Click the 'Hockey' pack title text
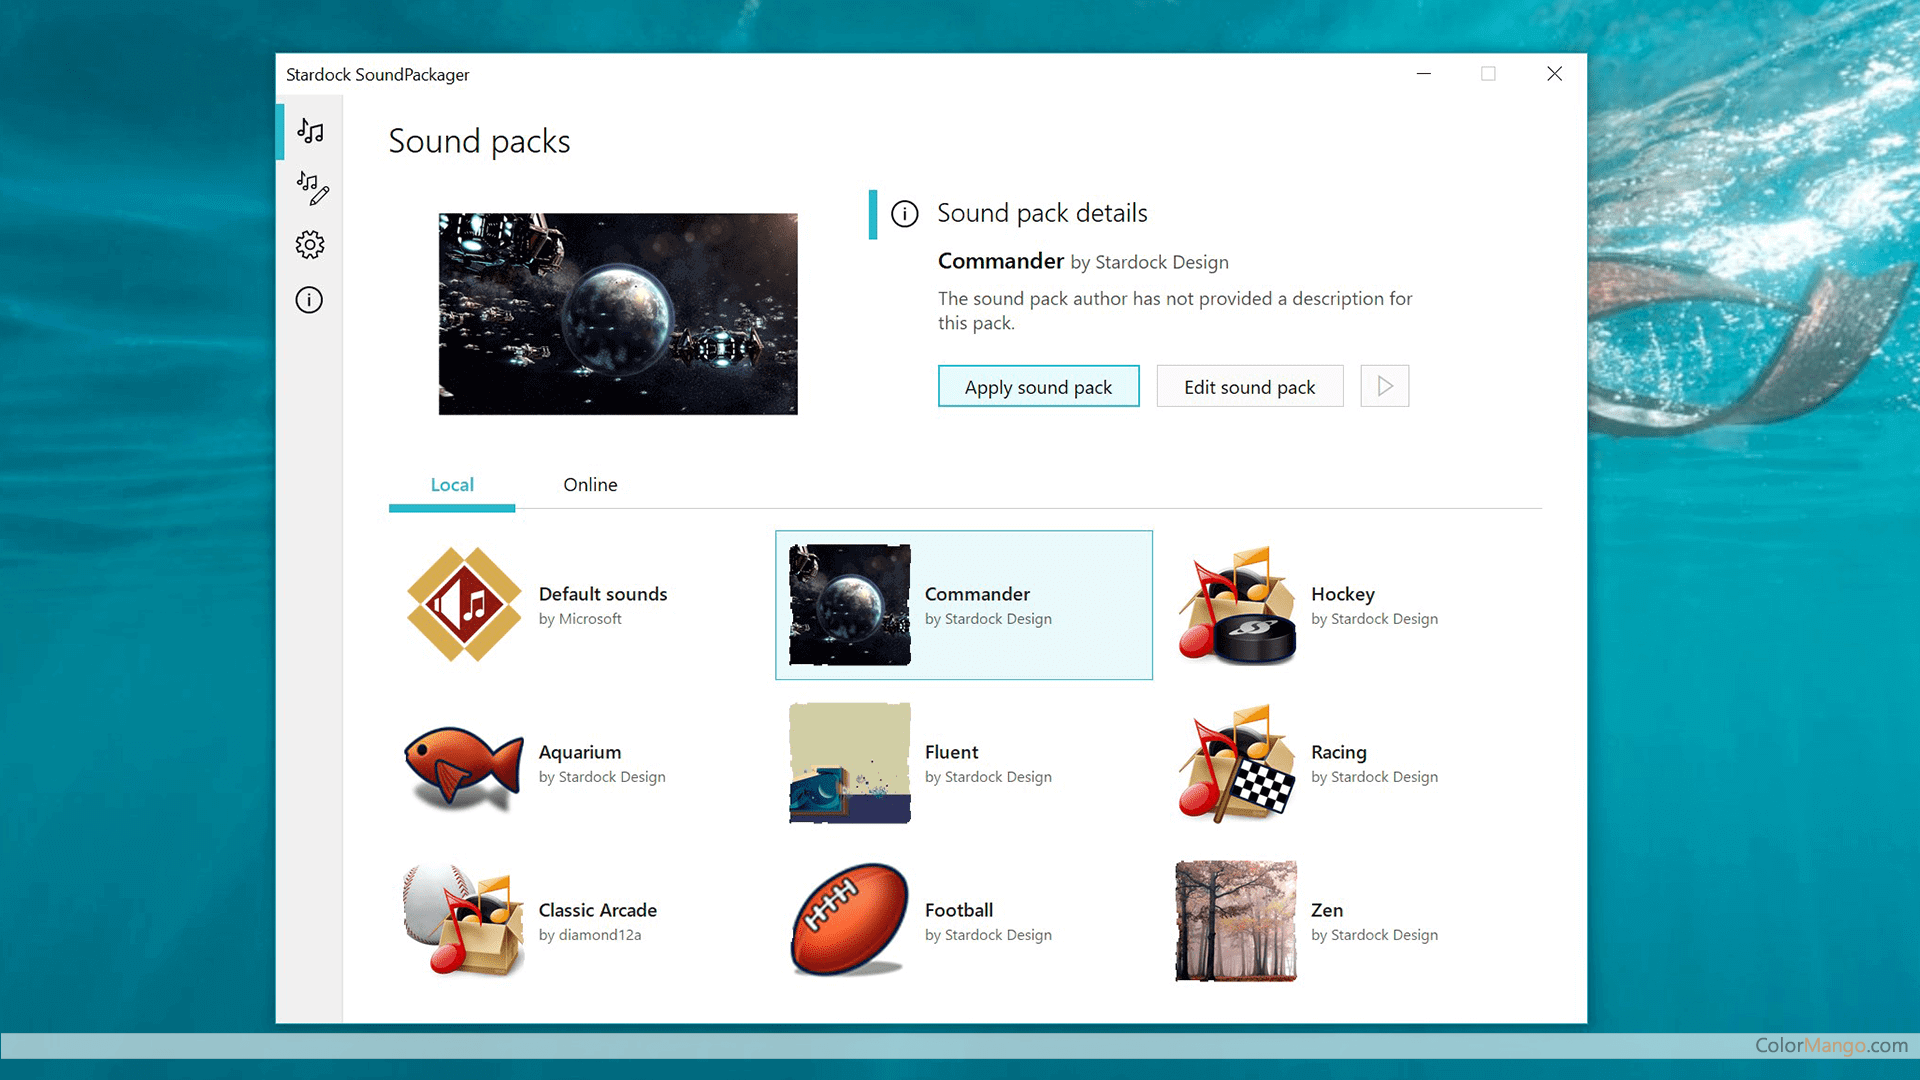The width and height of the screenshot is (1920, 1080). (1343, 594)
